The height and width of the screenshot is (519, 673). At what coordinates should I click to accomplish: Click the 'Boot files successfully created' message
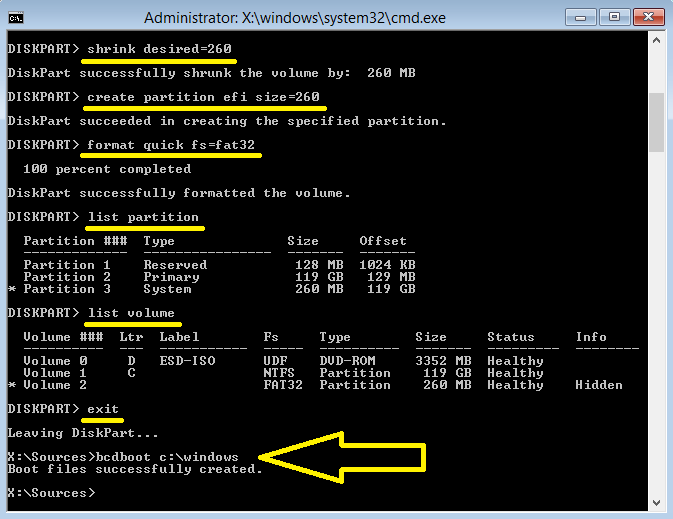pyautogui.click(x=134, y=469)
